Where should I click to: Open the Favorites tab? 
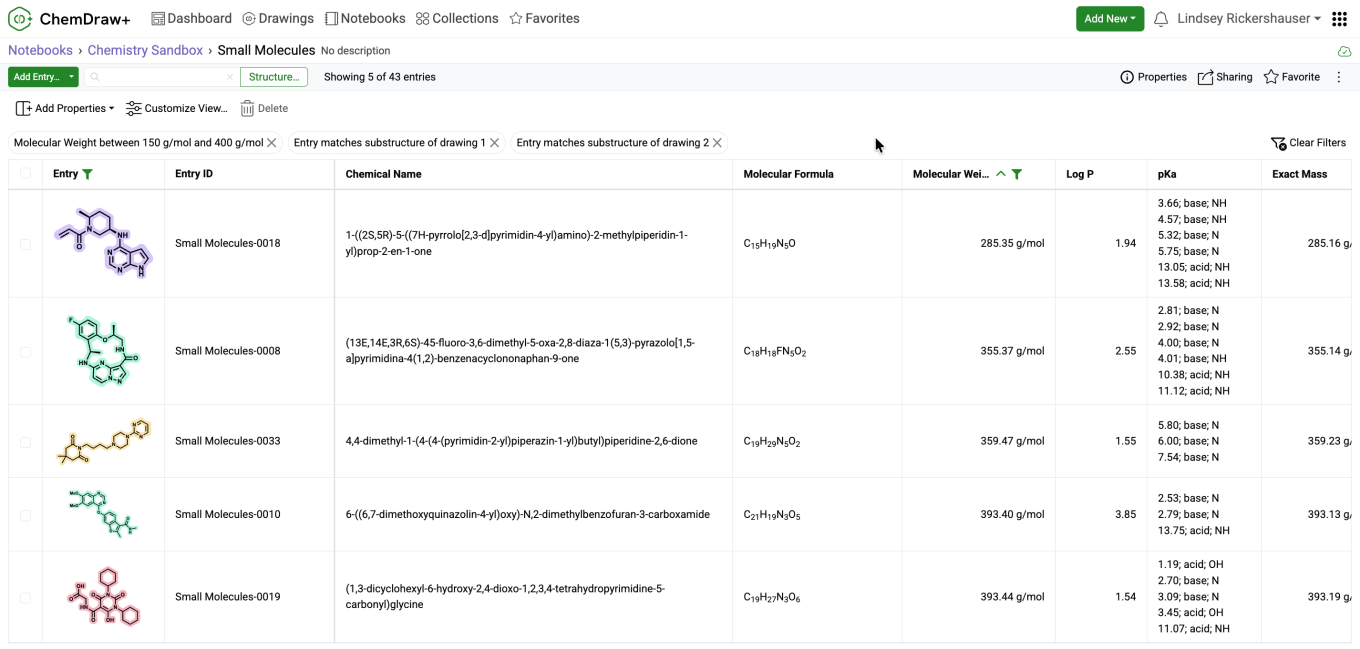click(544, 19)
